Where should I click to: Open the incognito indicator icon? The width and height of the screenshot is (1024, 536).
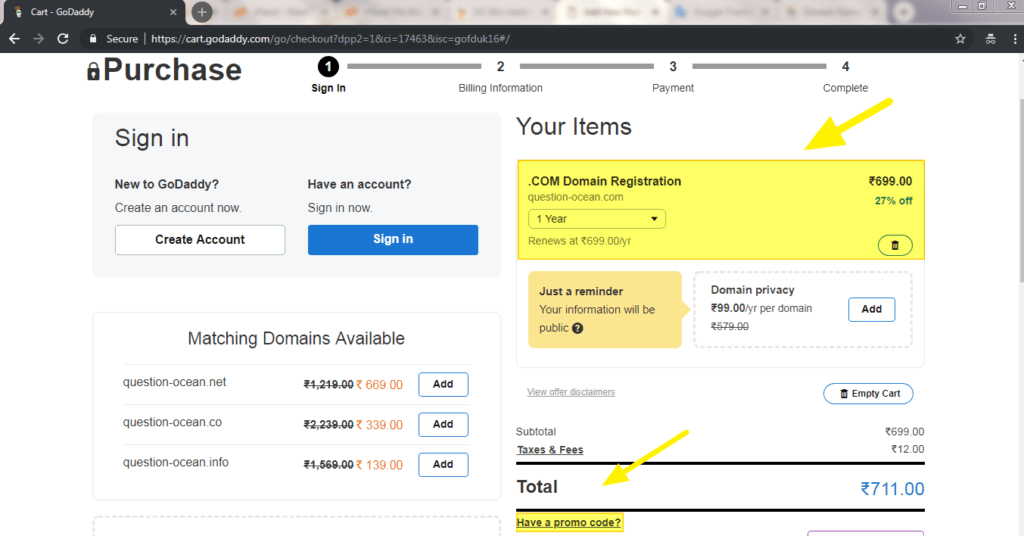pyautogui.click(x=991, y=39)
